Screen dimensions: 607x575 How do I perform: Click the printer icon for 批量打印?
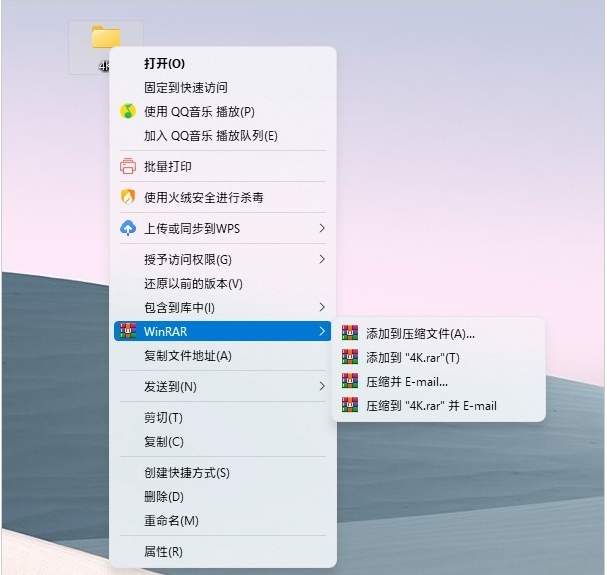point(128,166)
